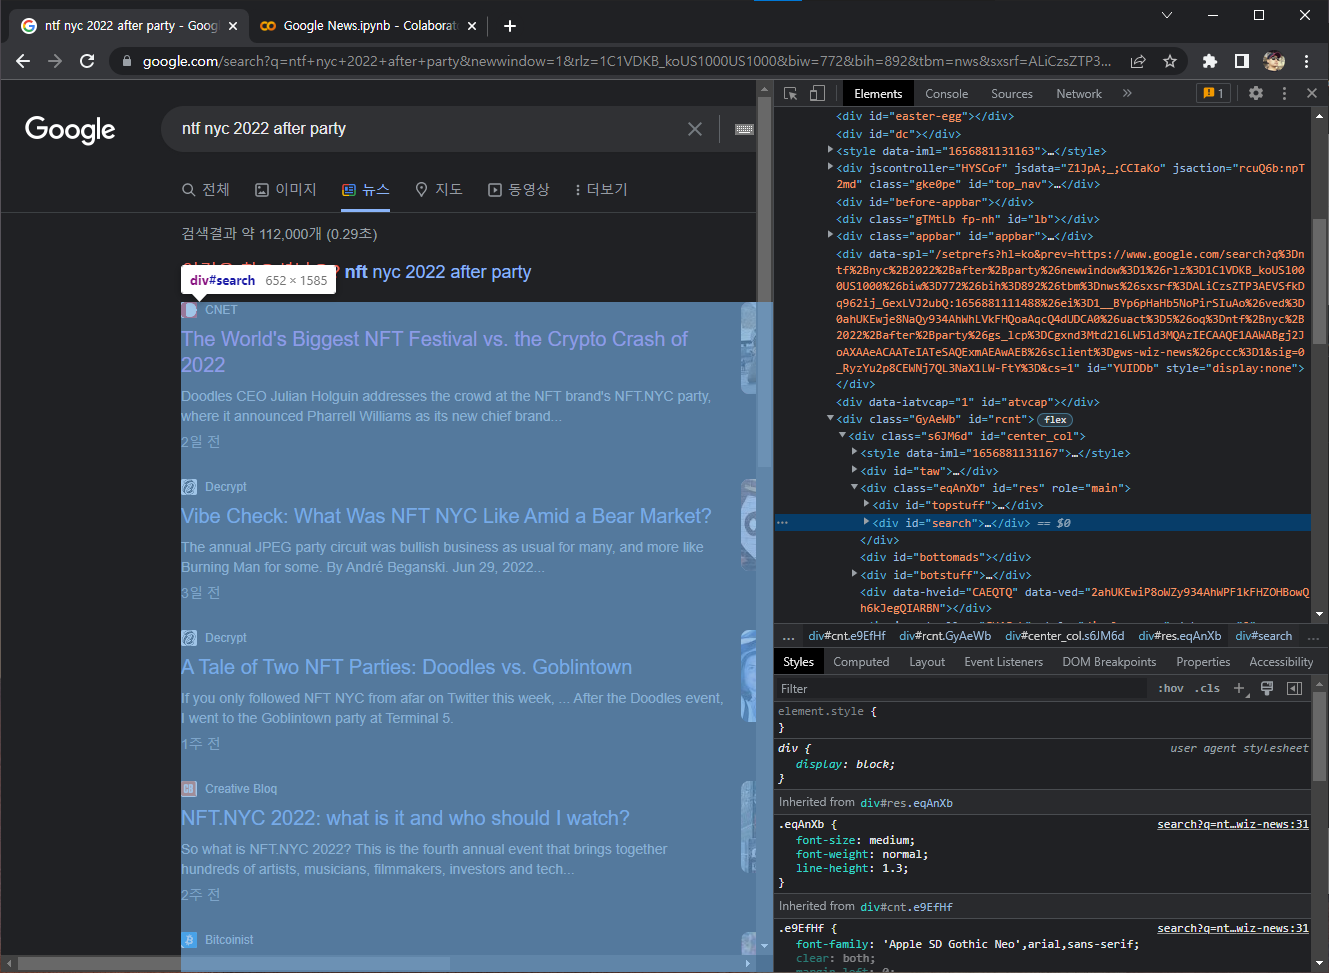Open 더보기 search options

point(600,189)
